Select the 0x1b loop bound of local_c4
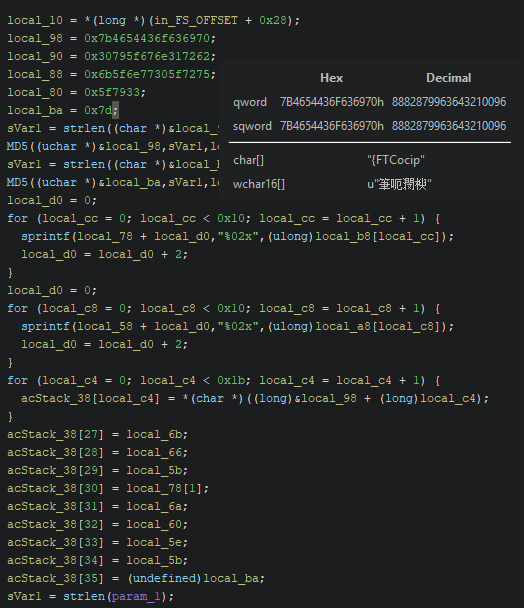 [231, 380]
